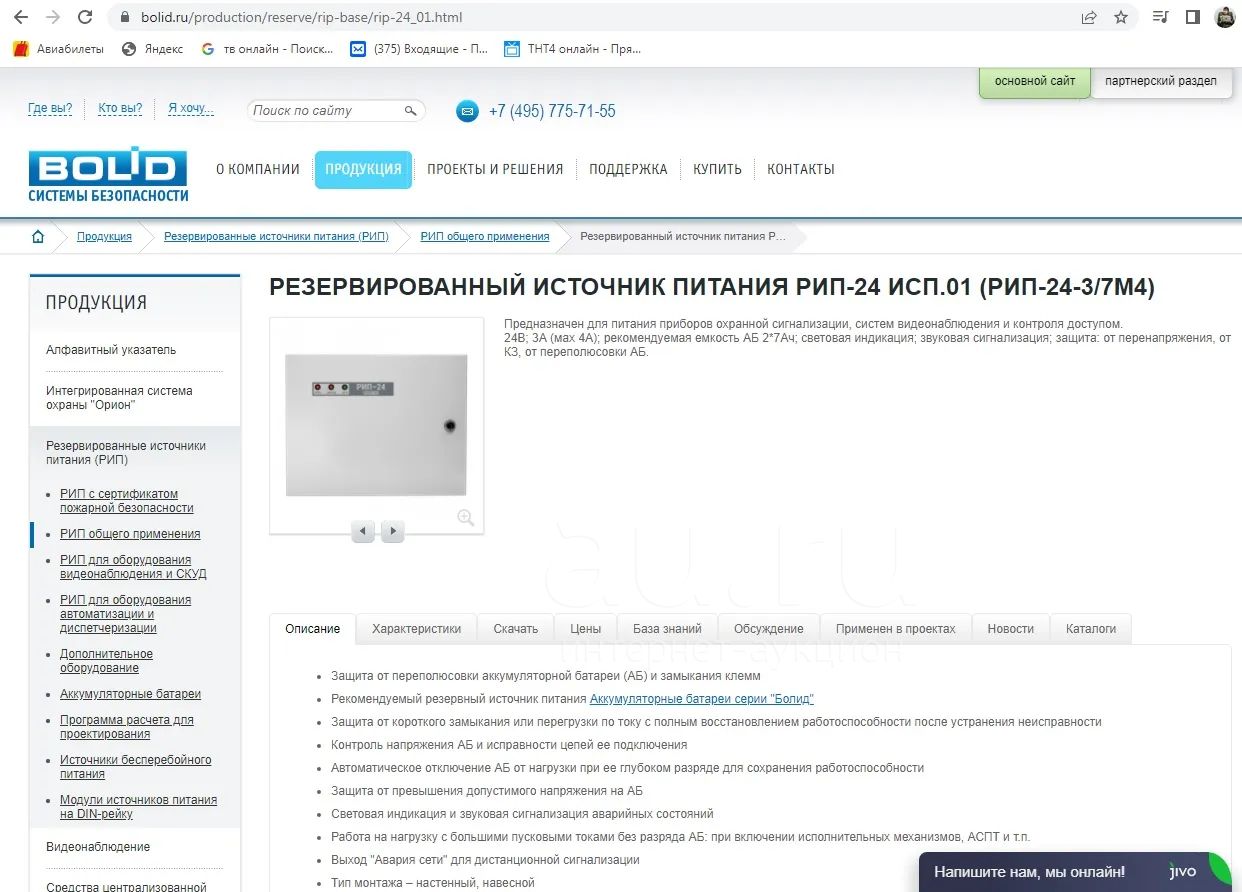Switch to 'партнерский раздел' tab
The width and height of the screenshot is (1242, 892).
[1160, 81]
